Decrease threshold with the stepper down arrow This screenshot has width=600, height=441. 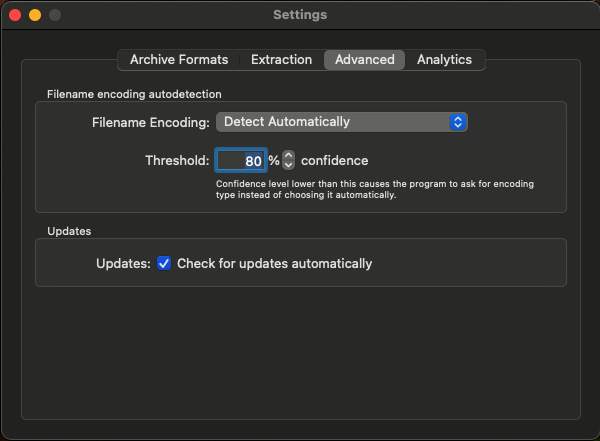288,165
